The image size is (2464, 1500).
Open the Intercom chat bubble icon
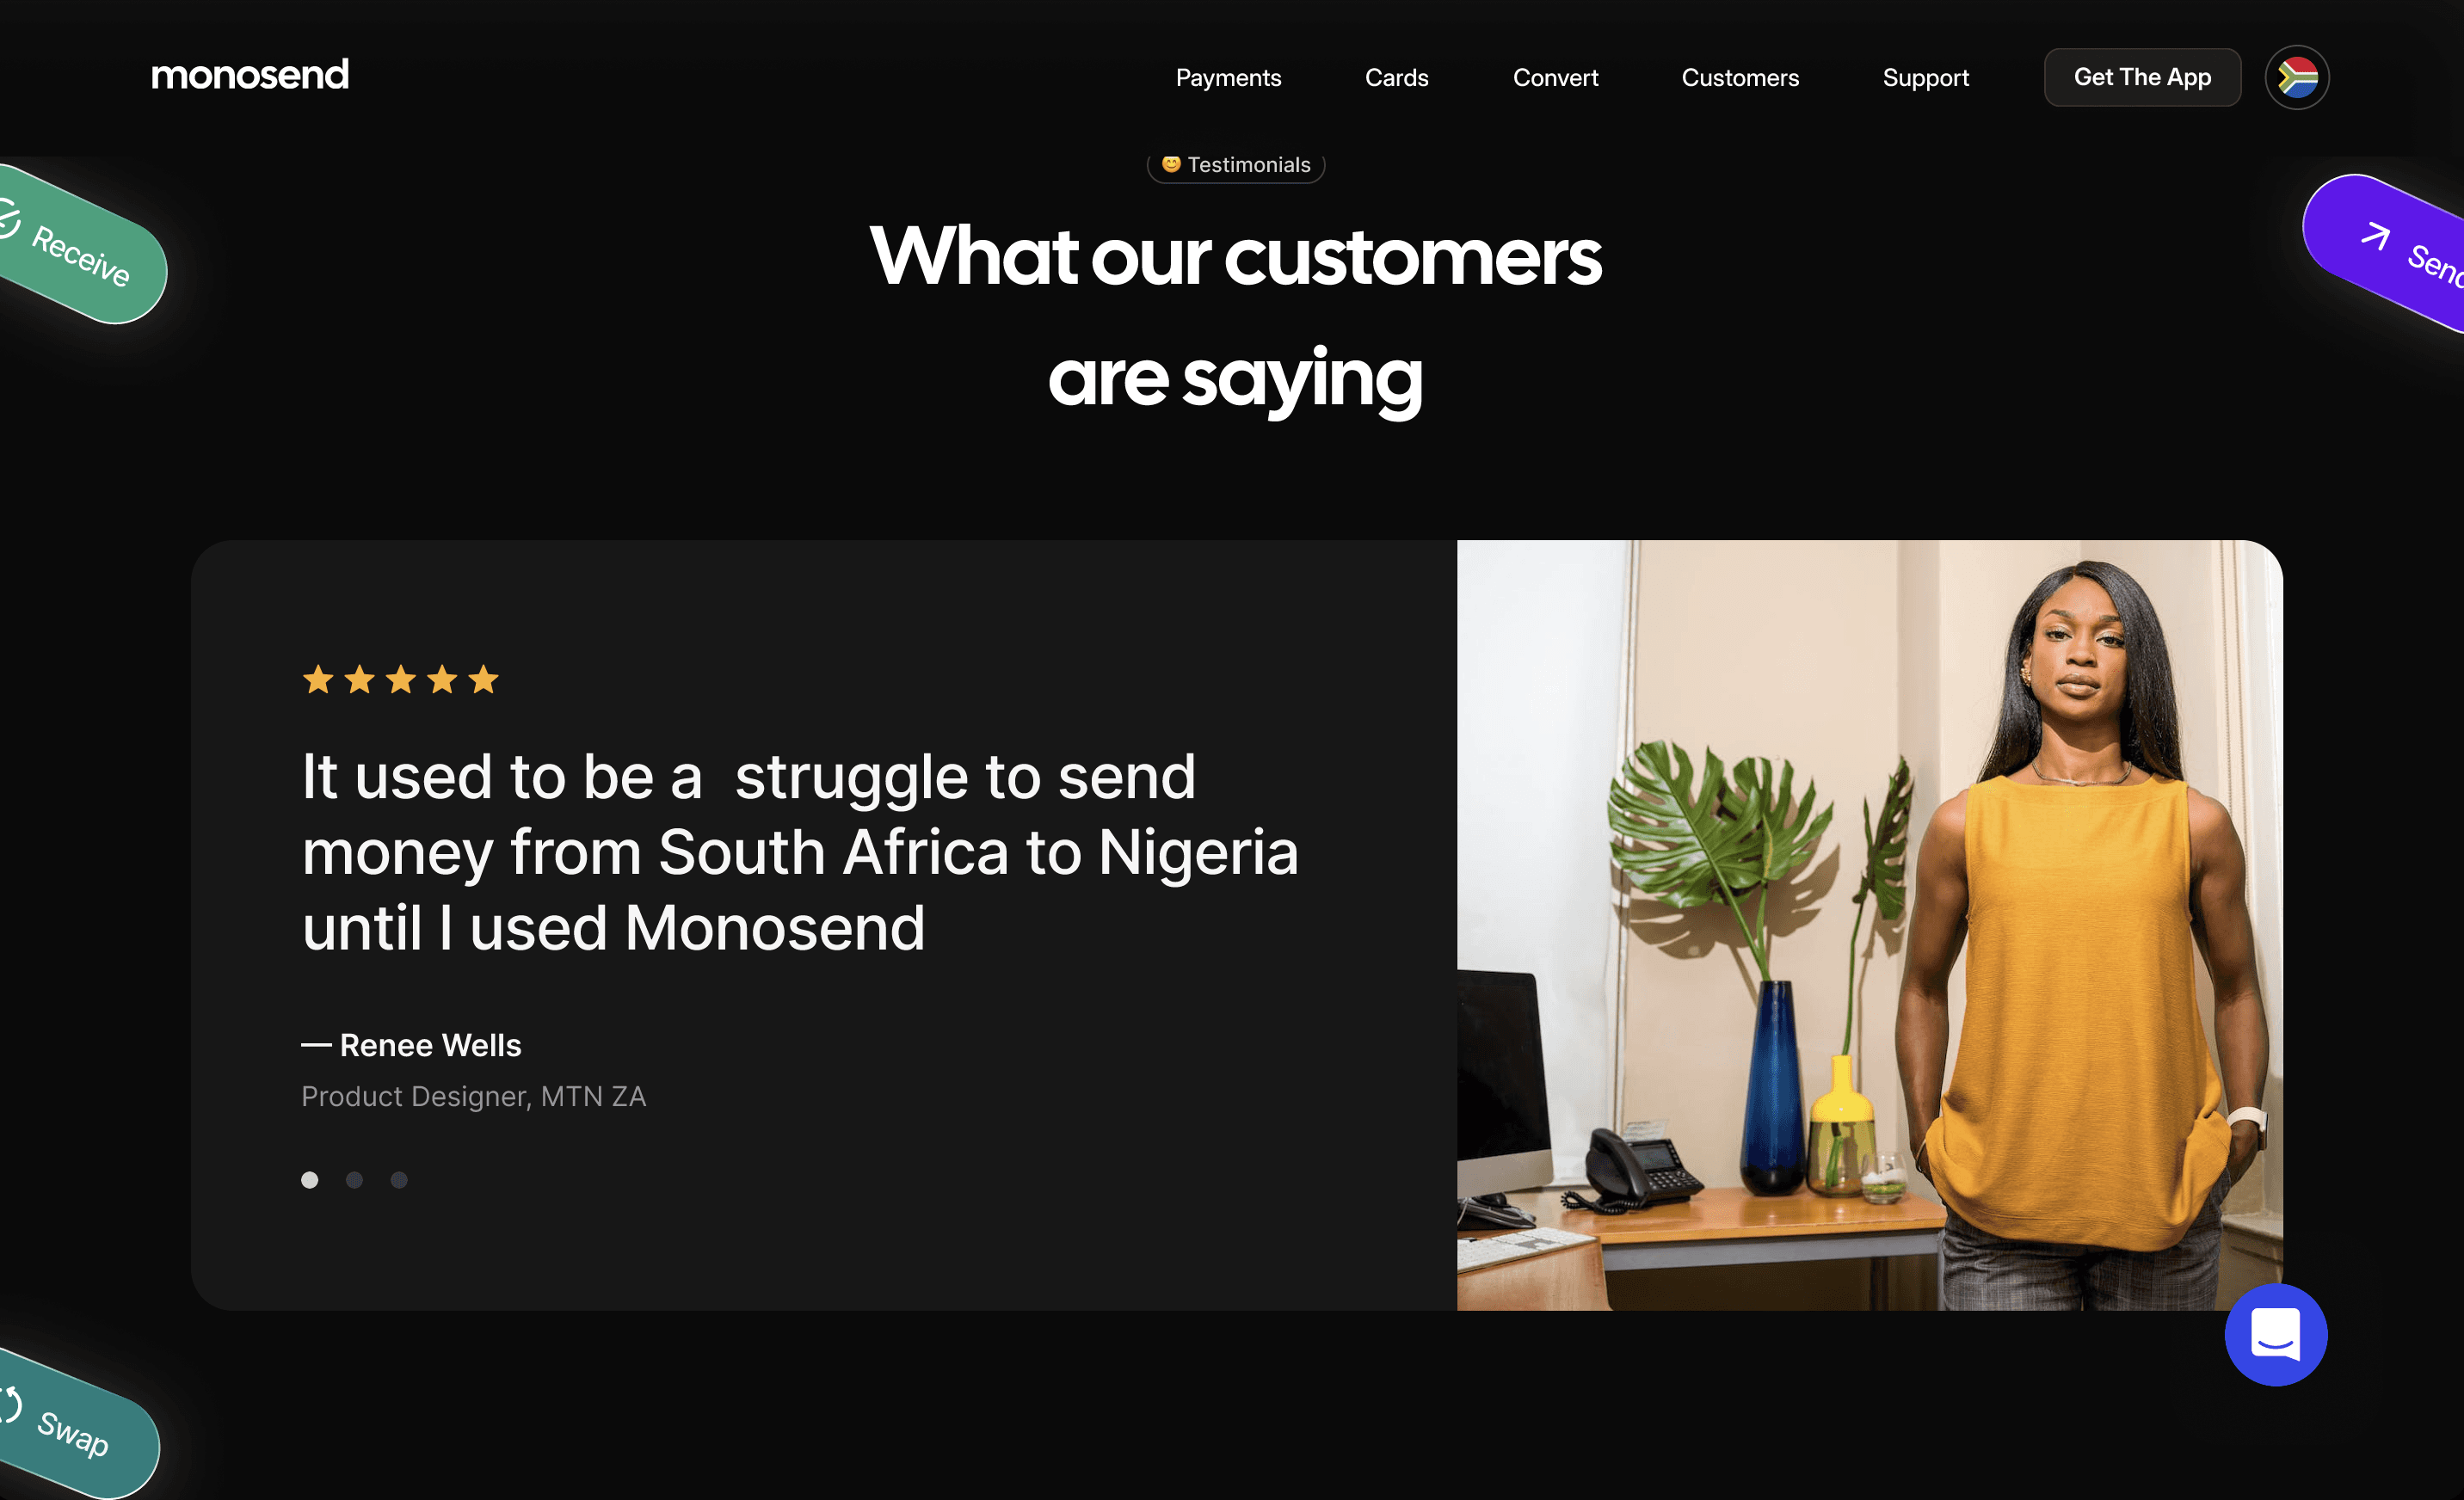(2275, 1335)
